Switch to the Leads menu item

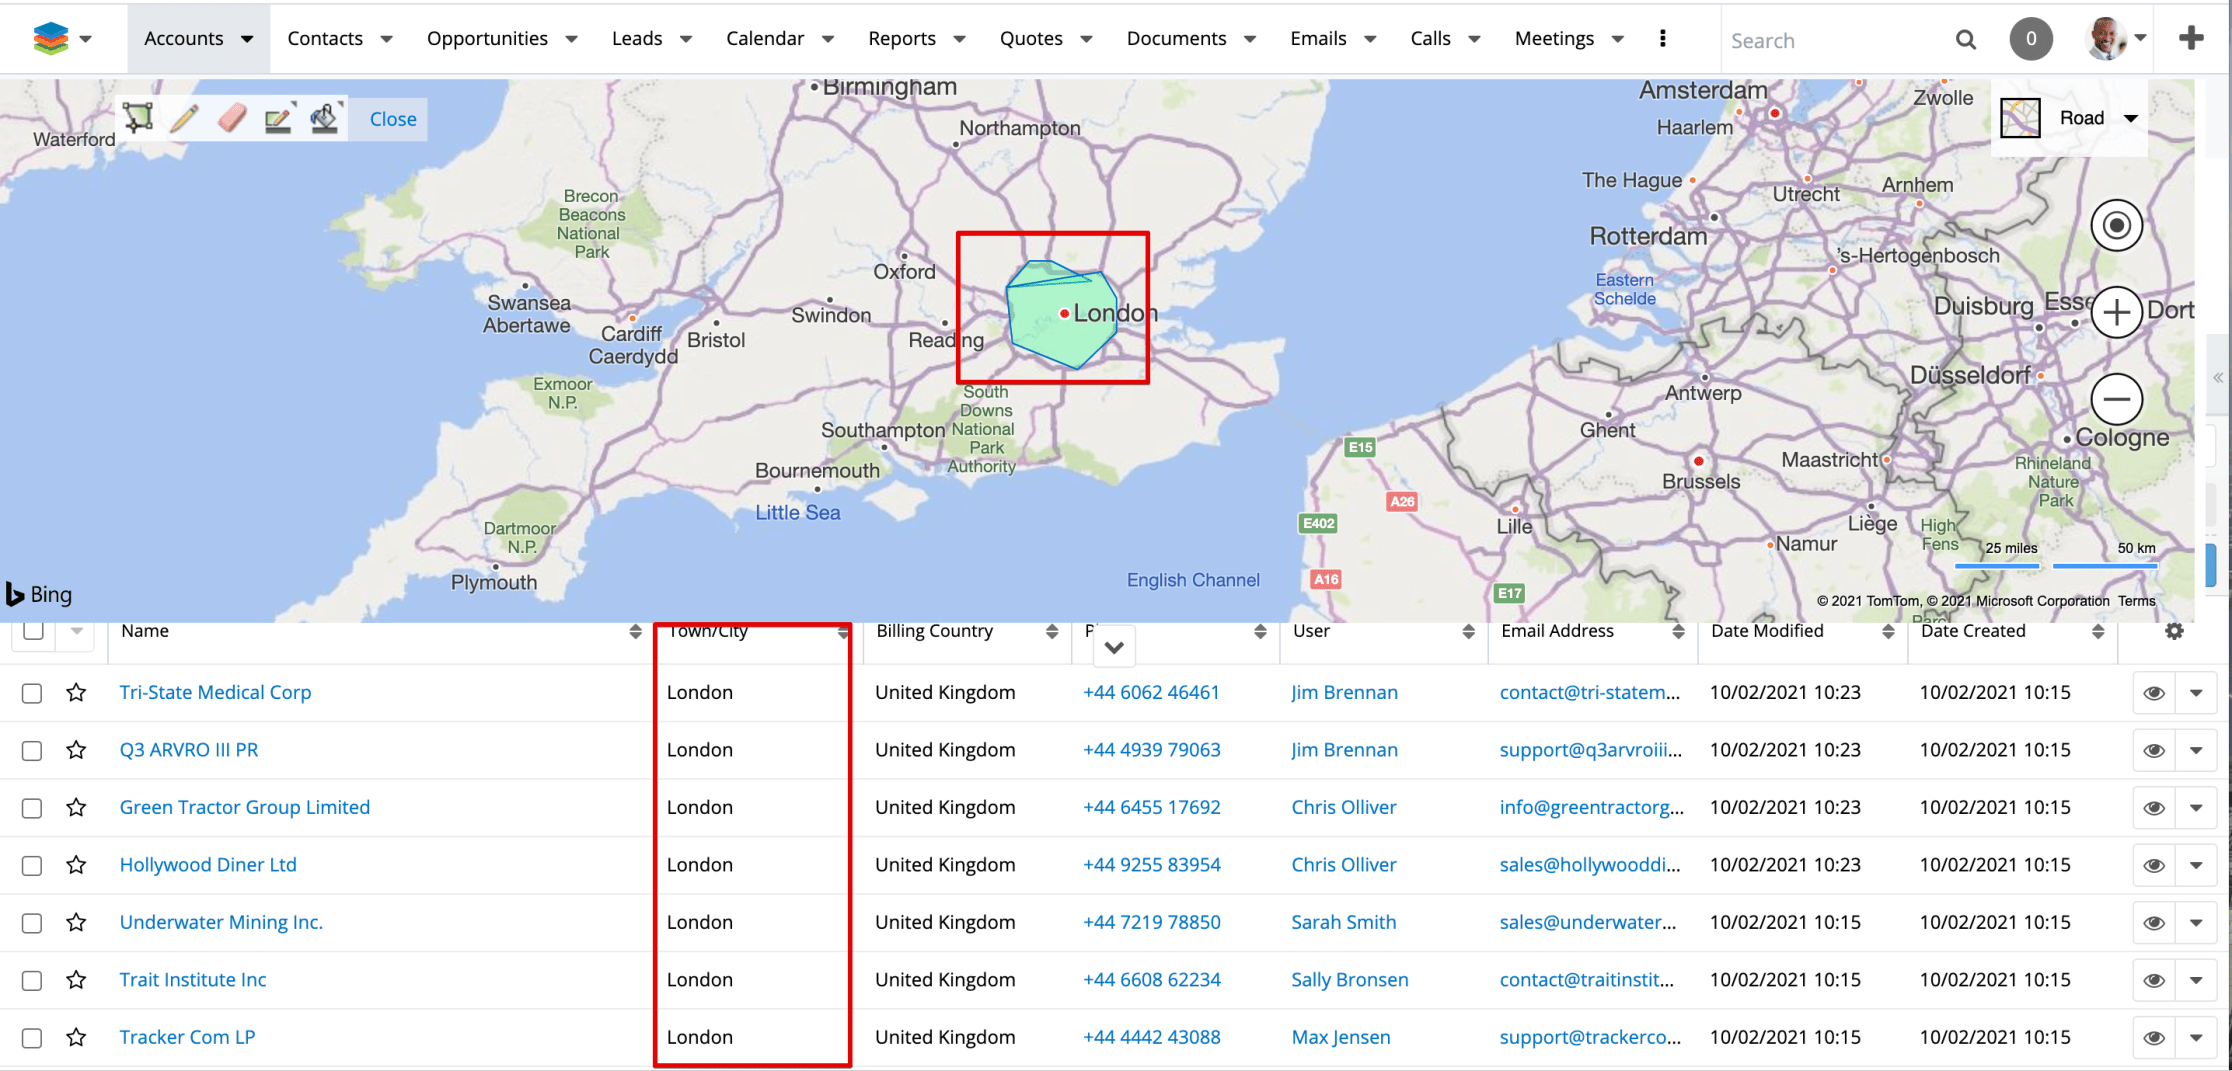[637, 38]
